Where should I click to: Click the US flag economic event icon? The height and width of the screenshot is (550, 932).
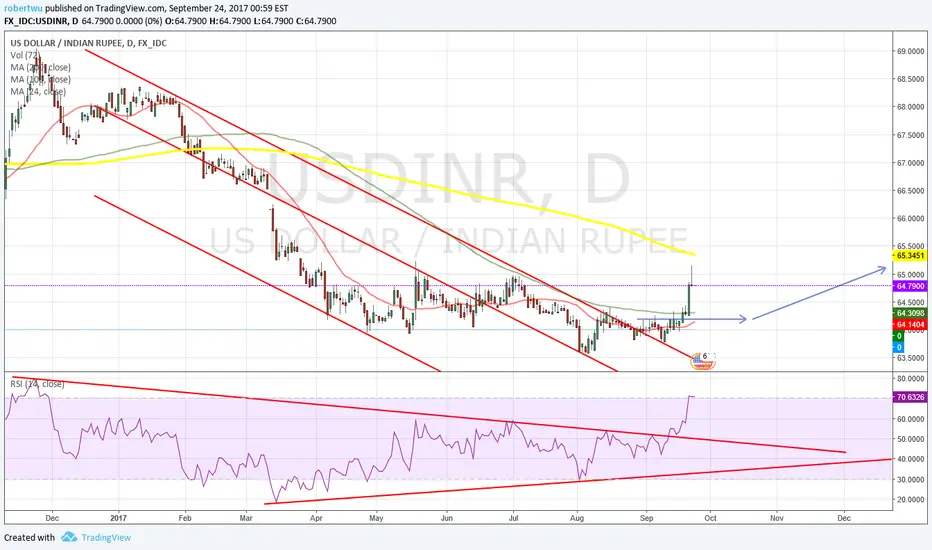tap(703, 360)
